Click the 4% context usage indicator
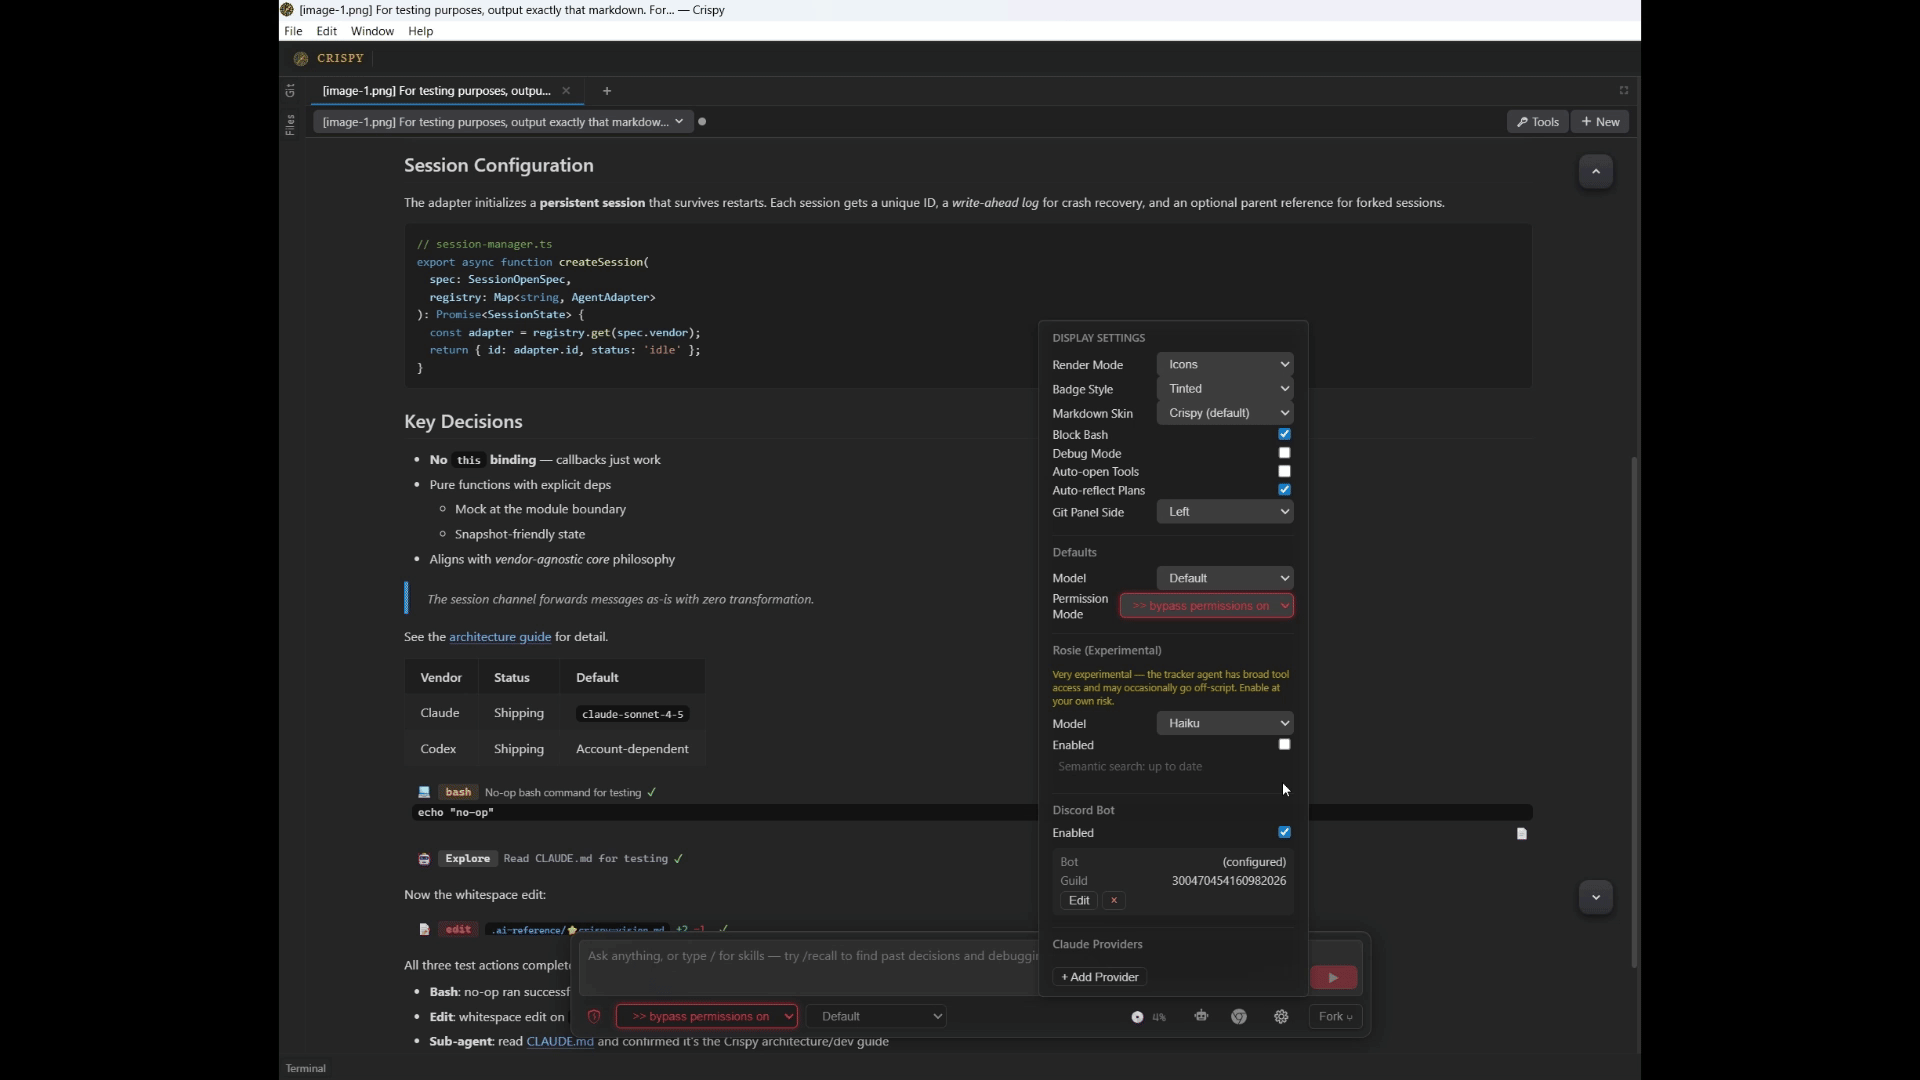Viewport: 1920px width, 1080px height. (x=1148, y=1016)
